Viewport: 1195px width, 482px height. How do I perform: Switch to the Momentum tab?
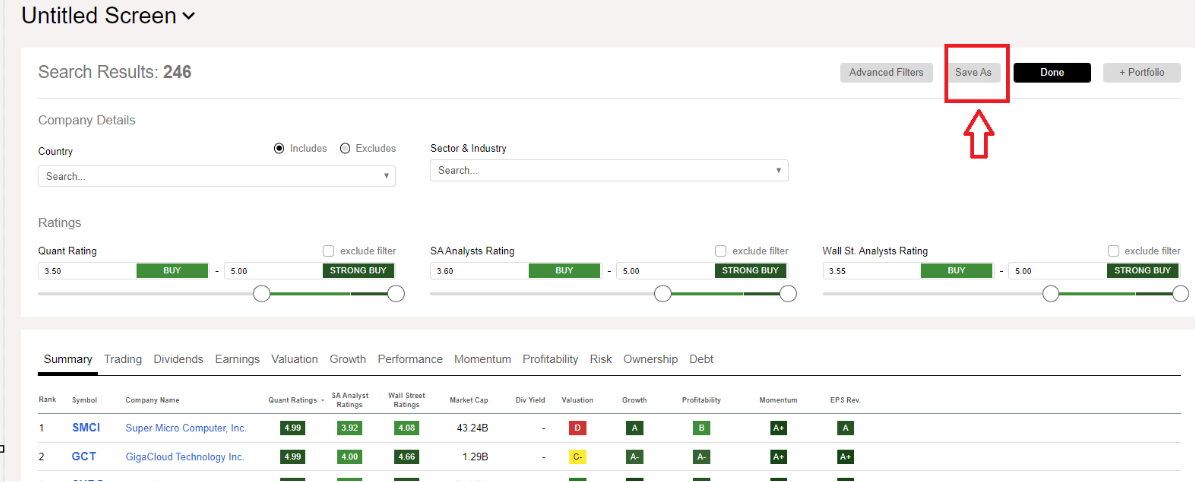482,359
